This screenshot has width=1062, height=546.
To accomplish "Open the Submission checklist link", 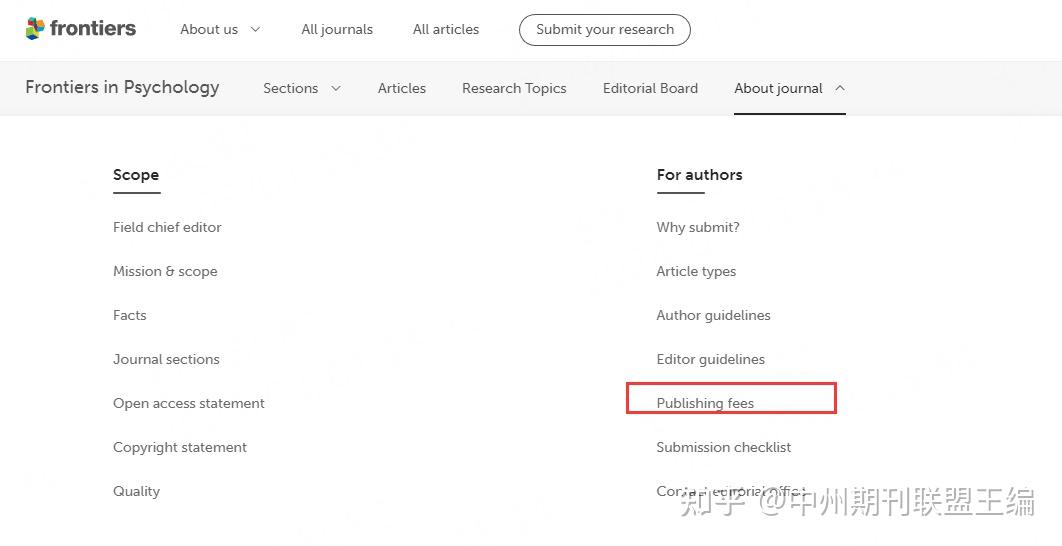I will pos(724,447).
